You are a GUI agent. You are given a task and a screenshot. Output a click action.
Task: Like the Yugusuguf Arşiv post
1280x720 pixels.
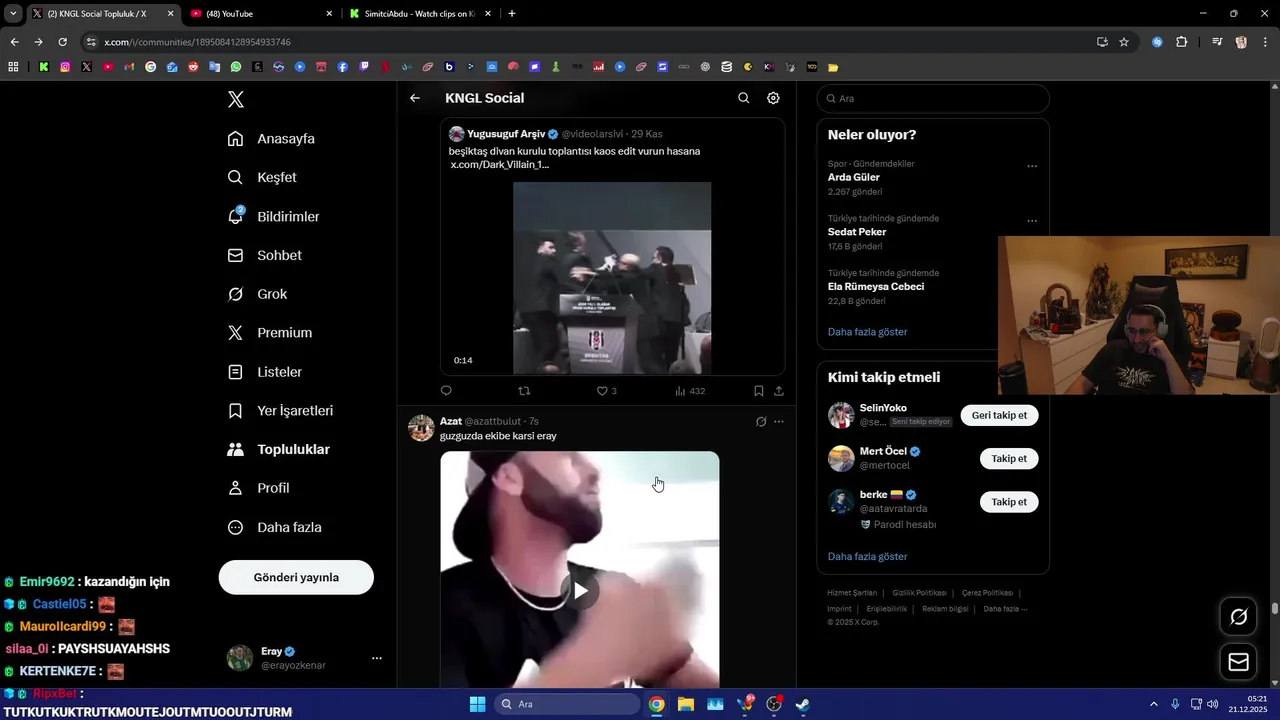coord(606,391)
